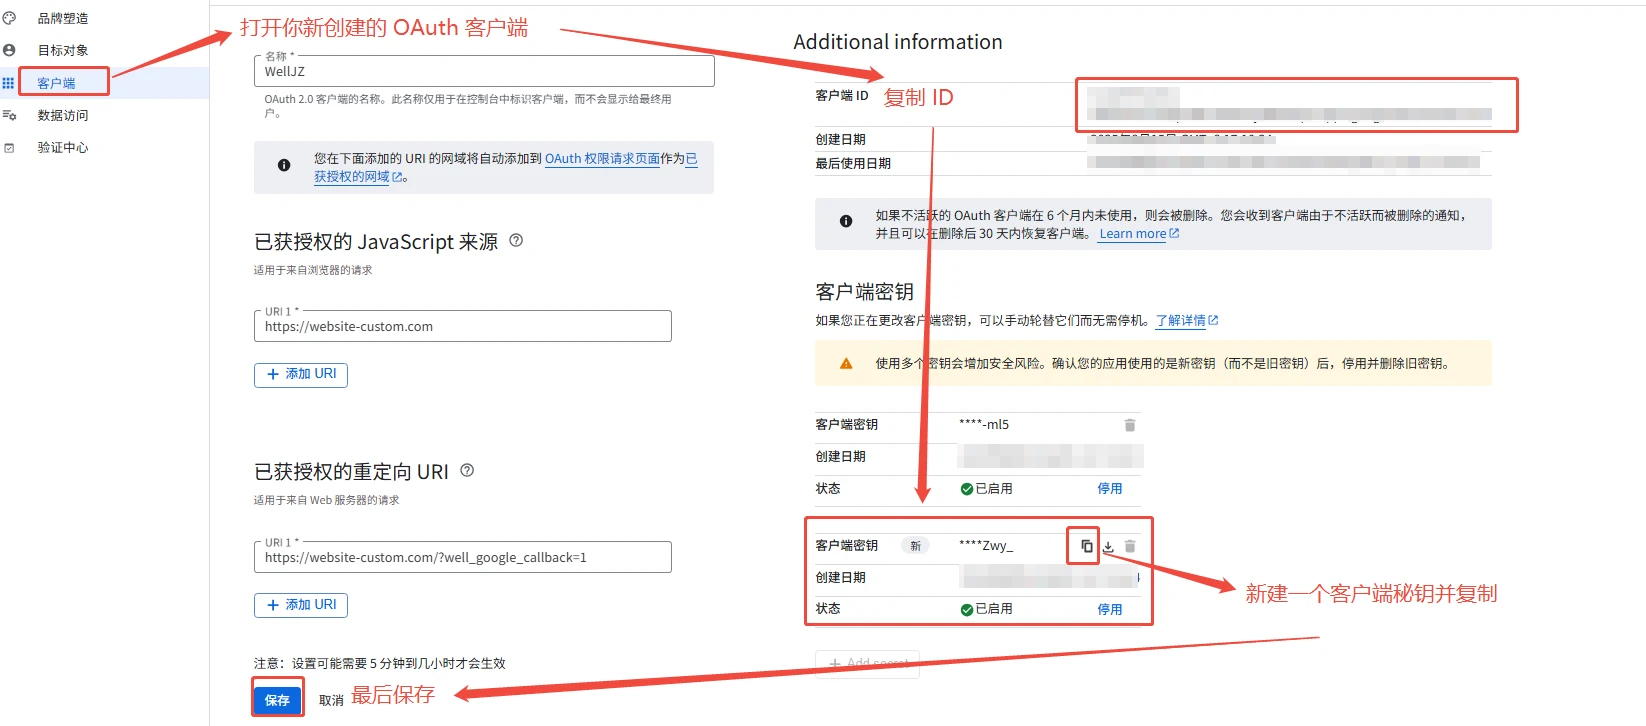Select 客户端 in the left navigation
The width and height of the screenshot is (1646, 726).
coord(56,83)
